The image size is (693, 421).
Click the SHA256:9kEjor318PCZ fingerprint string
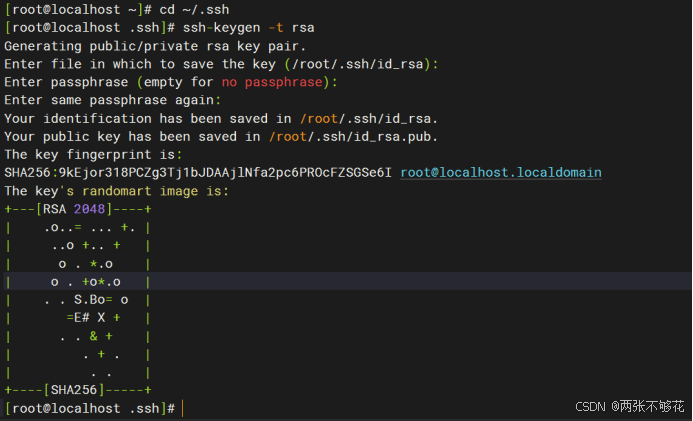coord(198,172)
